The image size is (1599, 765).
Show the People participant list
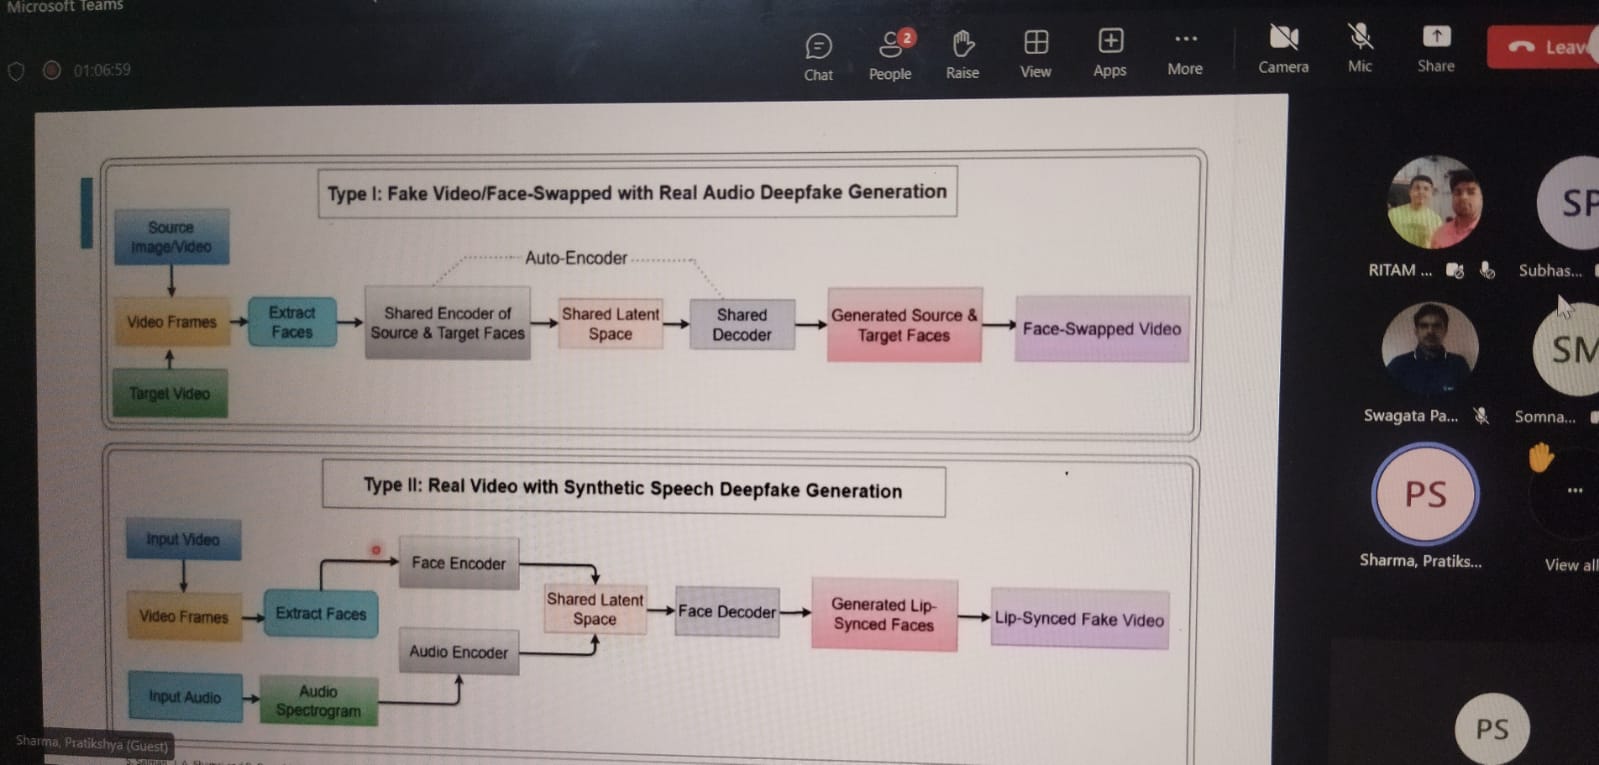[x=890, y=55]
